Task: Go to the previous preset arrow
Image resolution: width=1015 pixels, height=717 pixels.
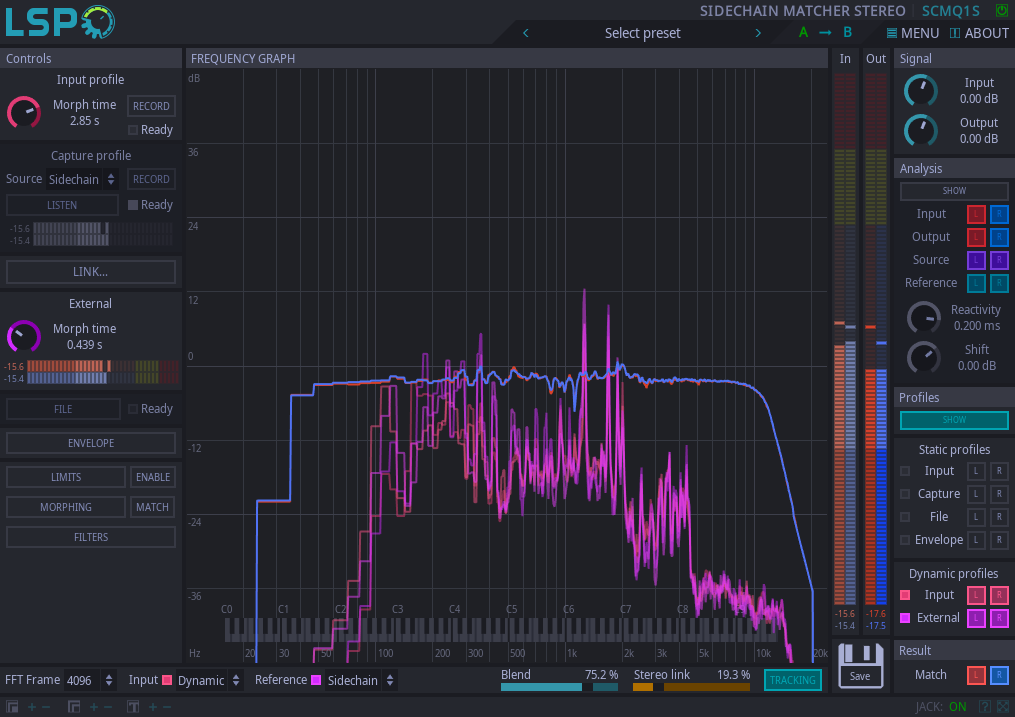Action: click(x=526, y=33)
